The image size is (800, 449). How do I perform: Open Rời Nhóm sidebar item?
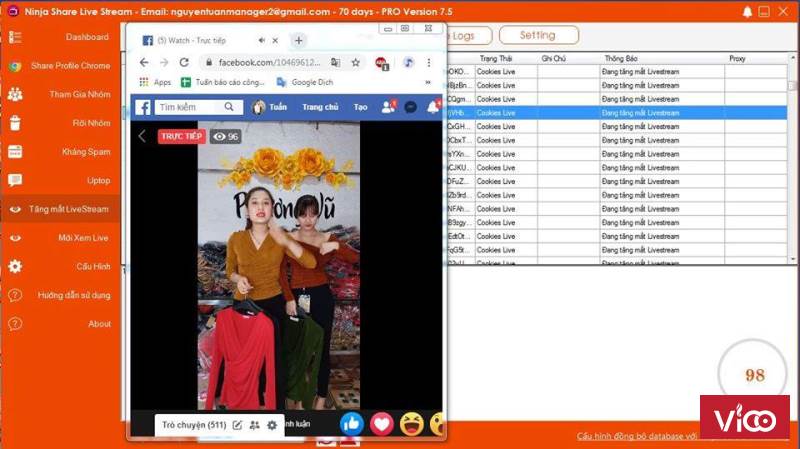(x=91, y=122)
